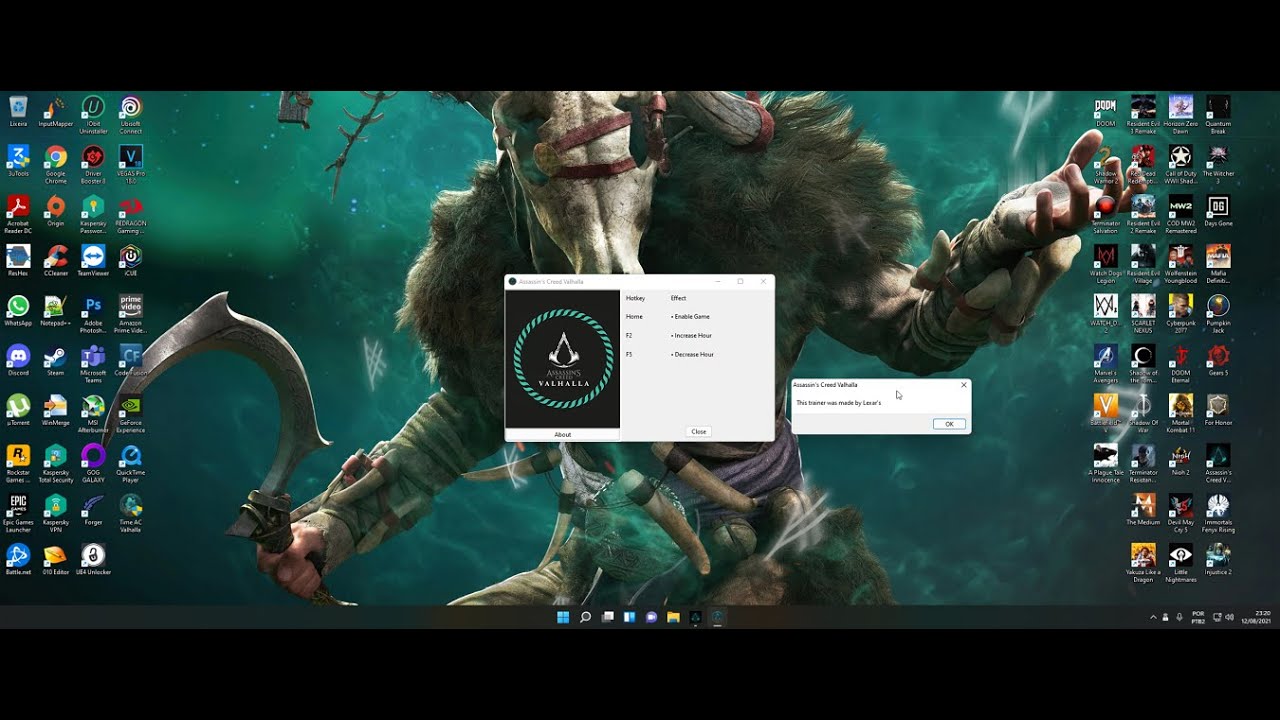The image size is (1280, 720).
Task: Select the 'Increase Hour' effect text
Action: 692,336
